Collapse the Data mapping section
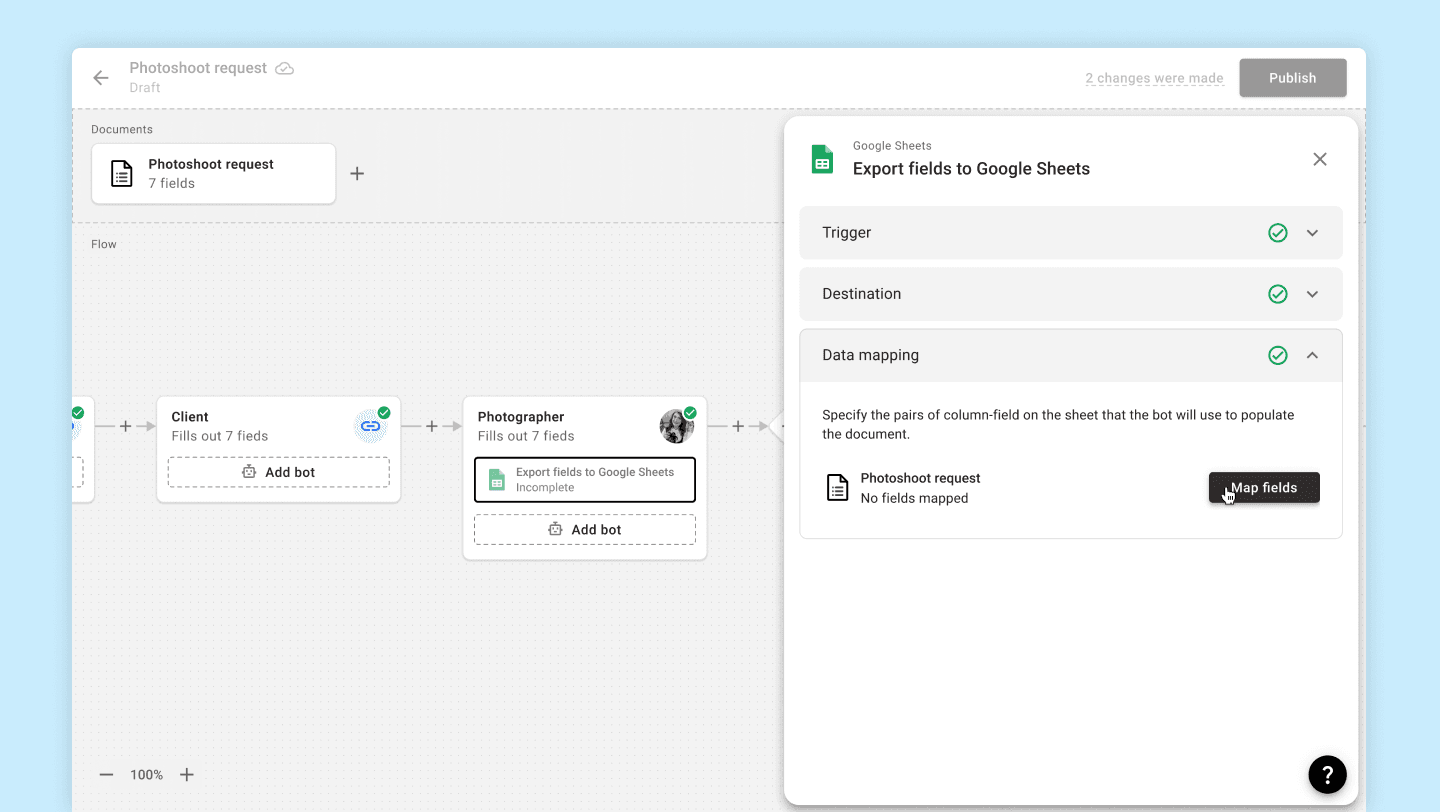This screenshot has width=1440, height=812. point(1312,355)
